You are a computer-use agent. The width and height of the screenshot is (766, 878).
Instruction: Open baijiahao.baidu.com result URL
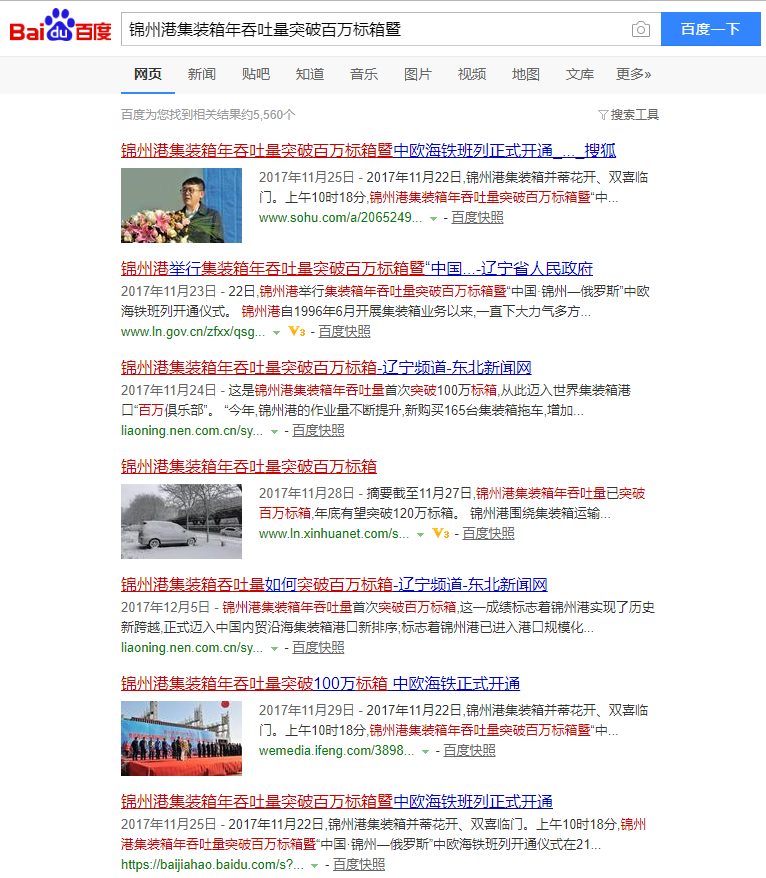(213, 865)
